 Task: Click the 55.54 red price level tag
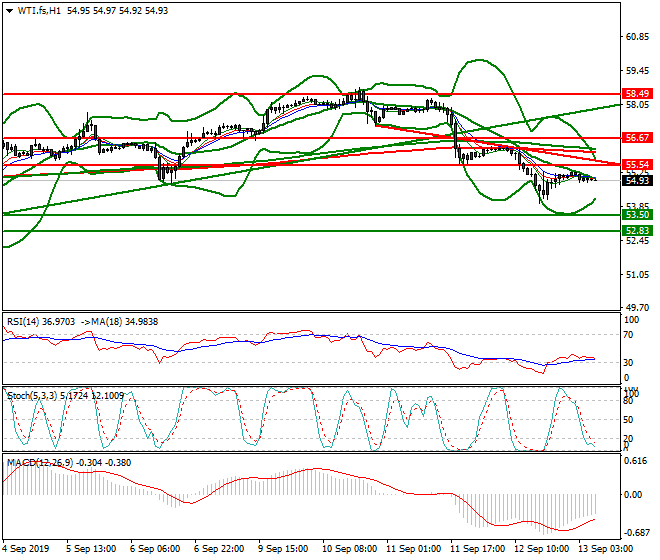pyautogui.click(x=636, y=165)
